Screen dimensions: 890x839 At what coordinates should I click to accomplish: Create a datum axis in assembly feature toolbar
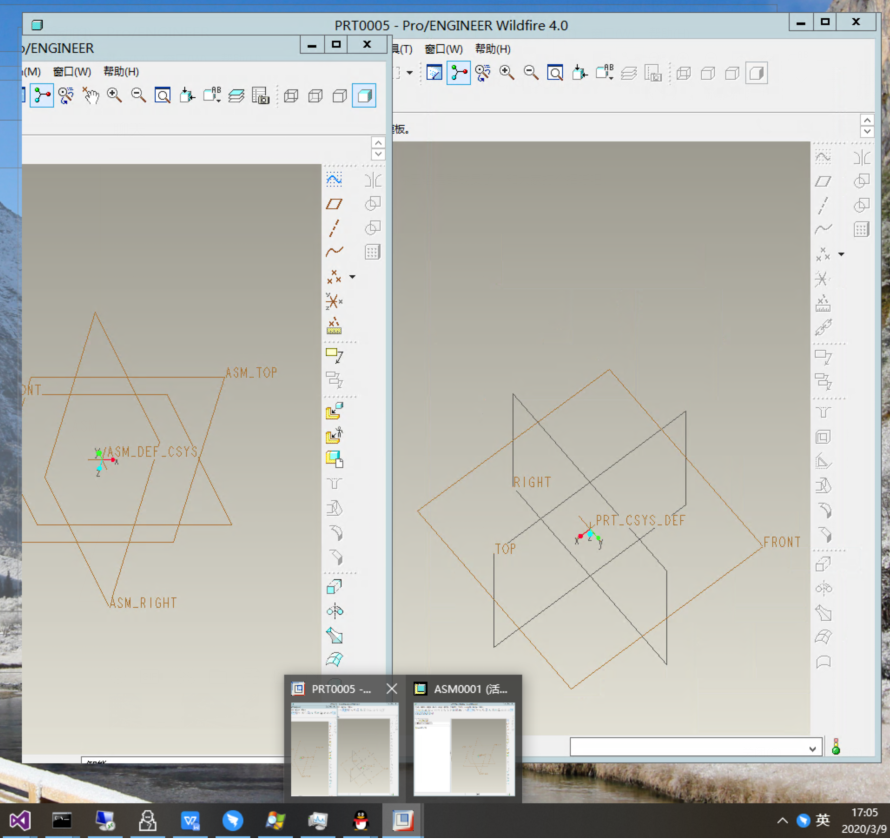tap(334, 228)
